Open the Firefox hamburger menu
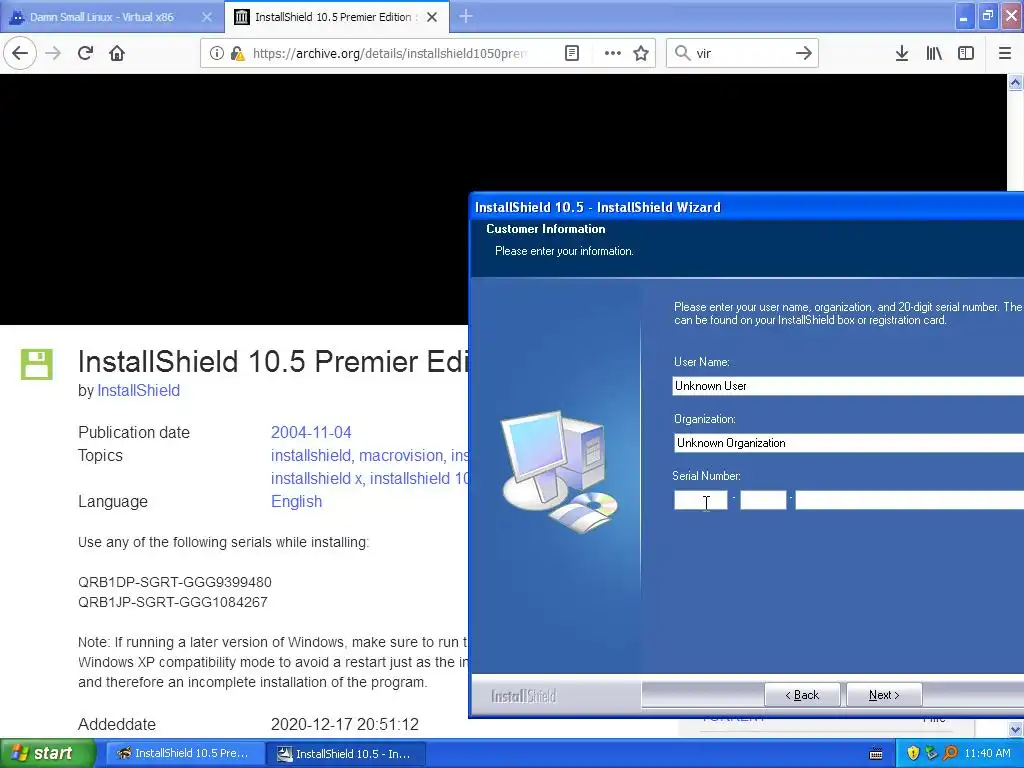 1005,53
